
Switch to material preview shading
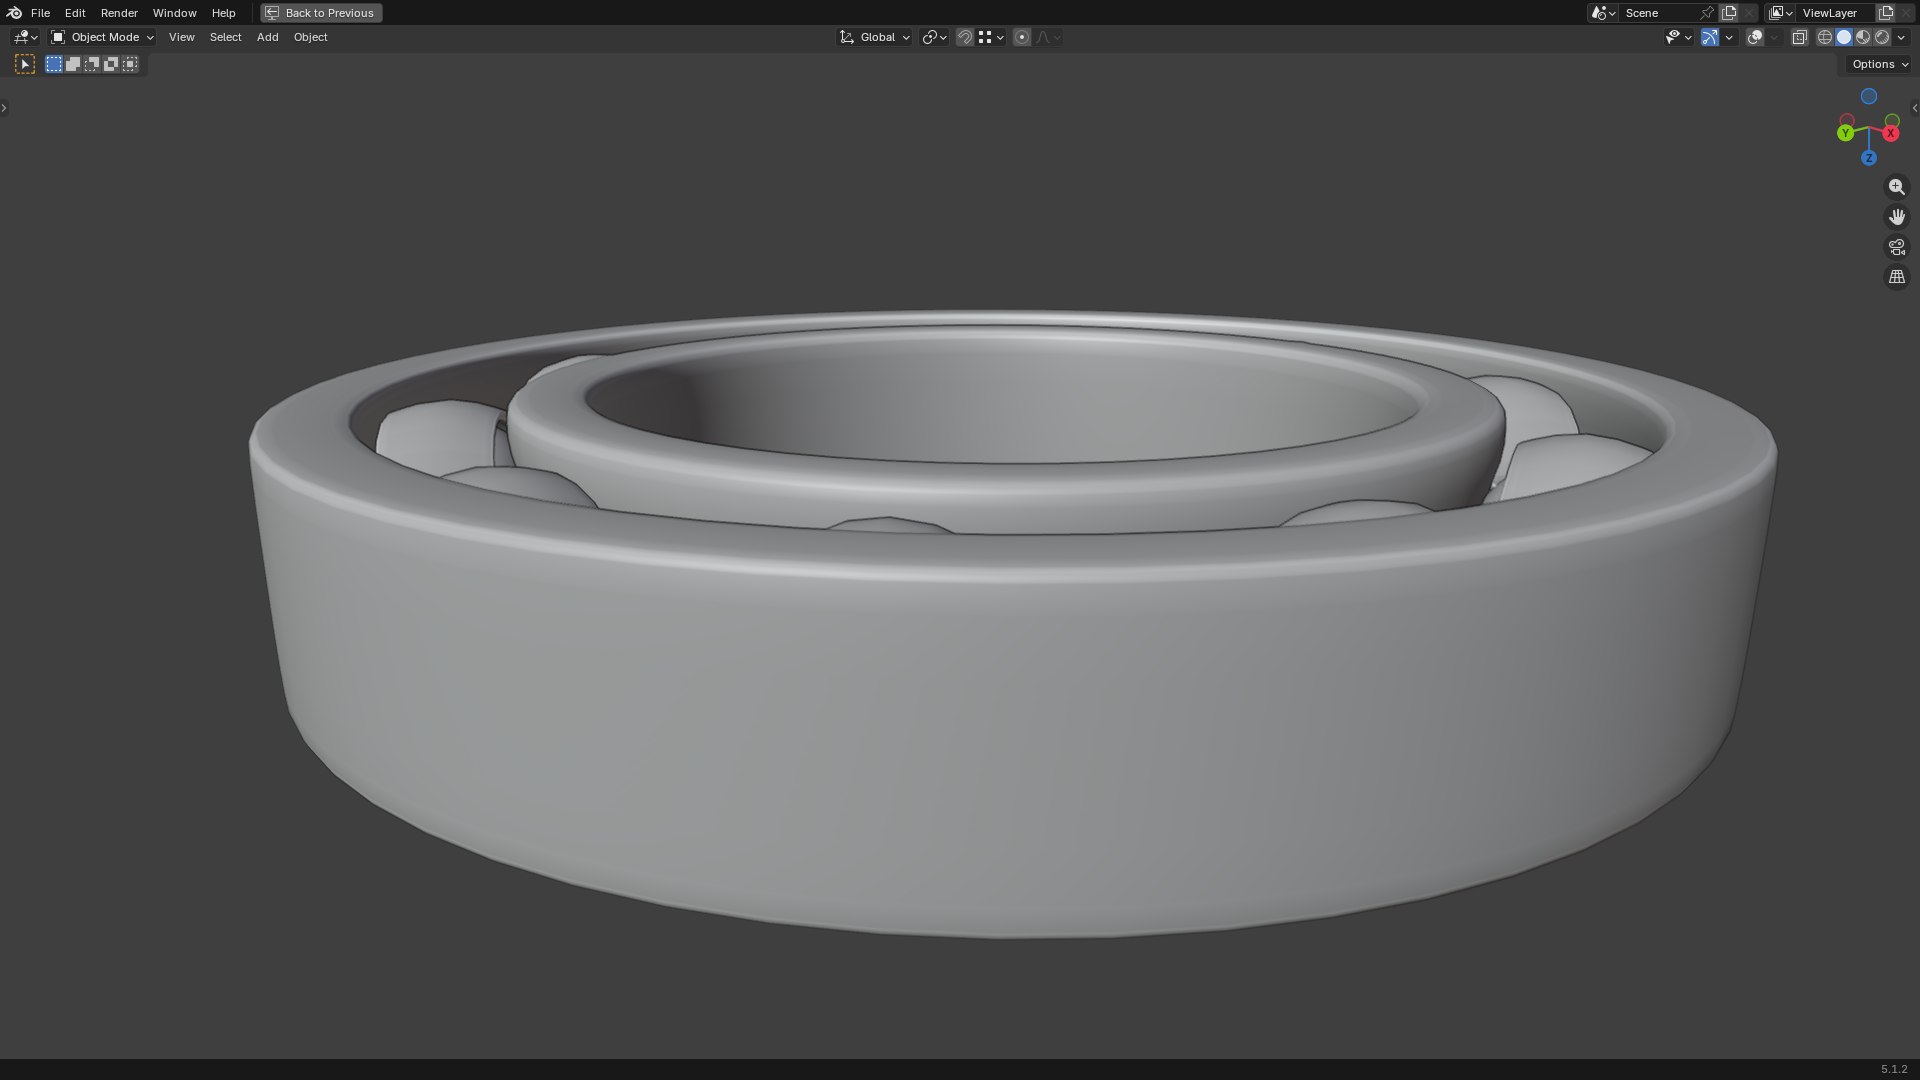coord(1863,37)
